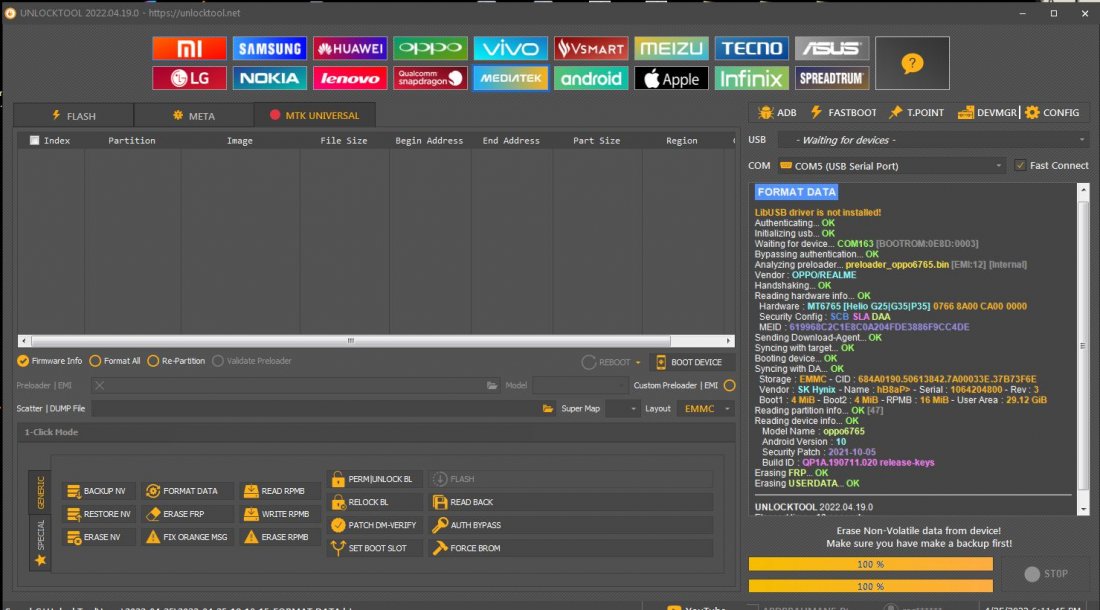
Task: Select the Apple brand logo
Action: (x=671, y=78)
